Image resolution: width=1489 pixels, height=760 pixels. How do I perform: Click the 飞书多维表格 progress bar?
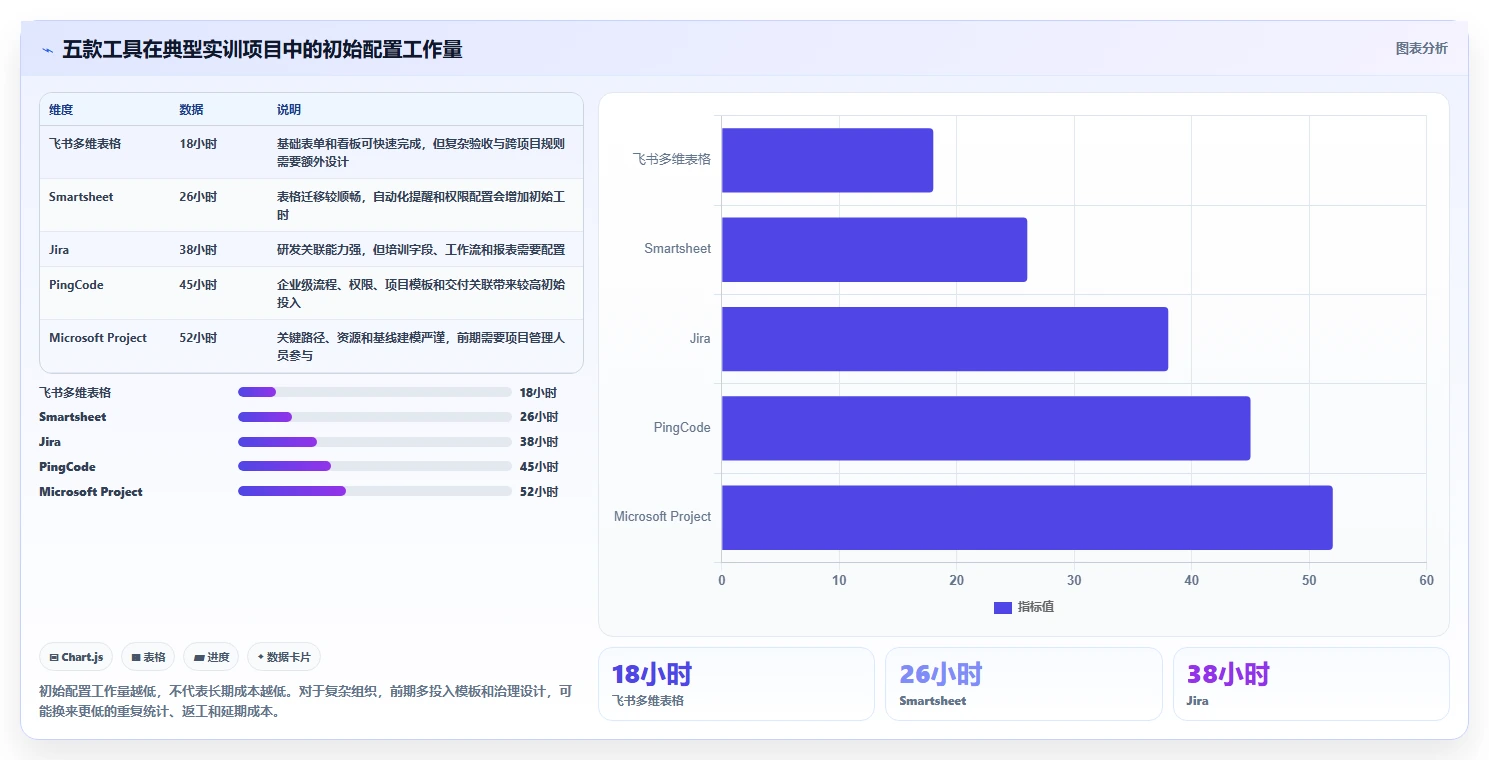pyautogui.click(x=375, y=392)
